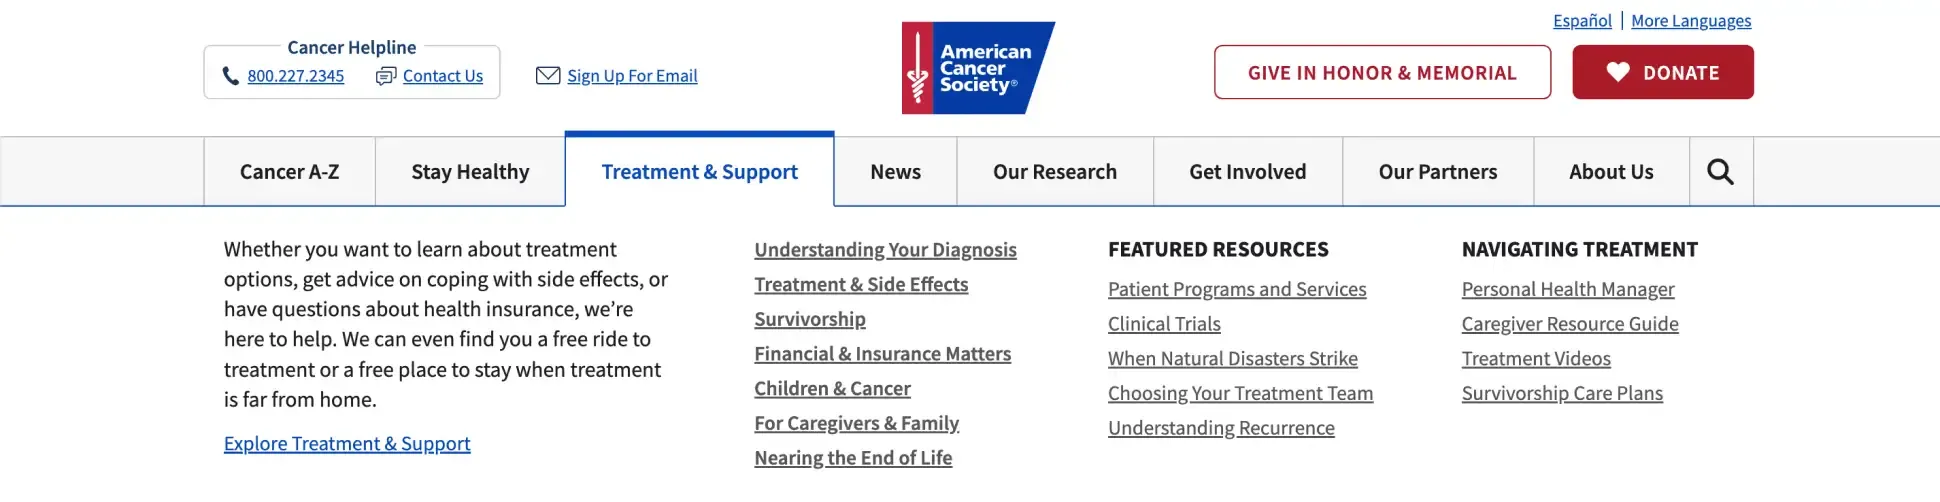The height and width of the screenshot is (502, 1940).
Task: Call helpline number 800.227.2345
Action: (x=296, y=76)
